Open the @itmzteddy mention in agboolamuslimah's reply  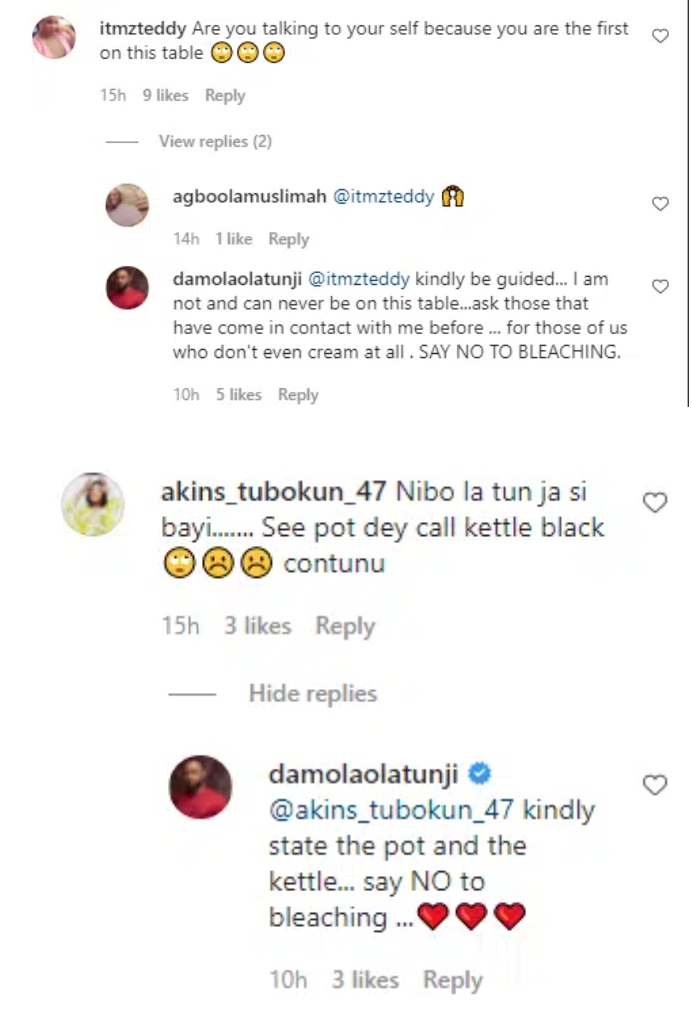pyautogui.click(x=383, y=197)
